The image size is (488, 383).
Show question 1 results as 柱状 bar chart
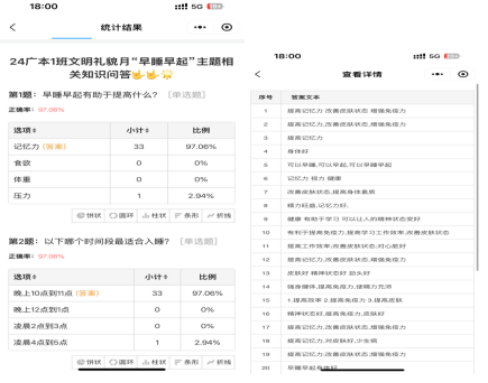tap(154, 216)
